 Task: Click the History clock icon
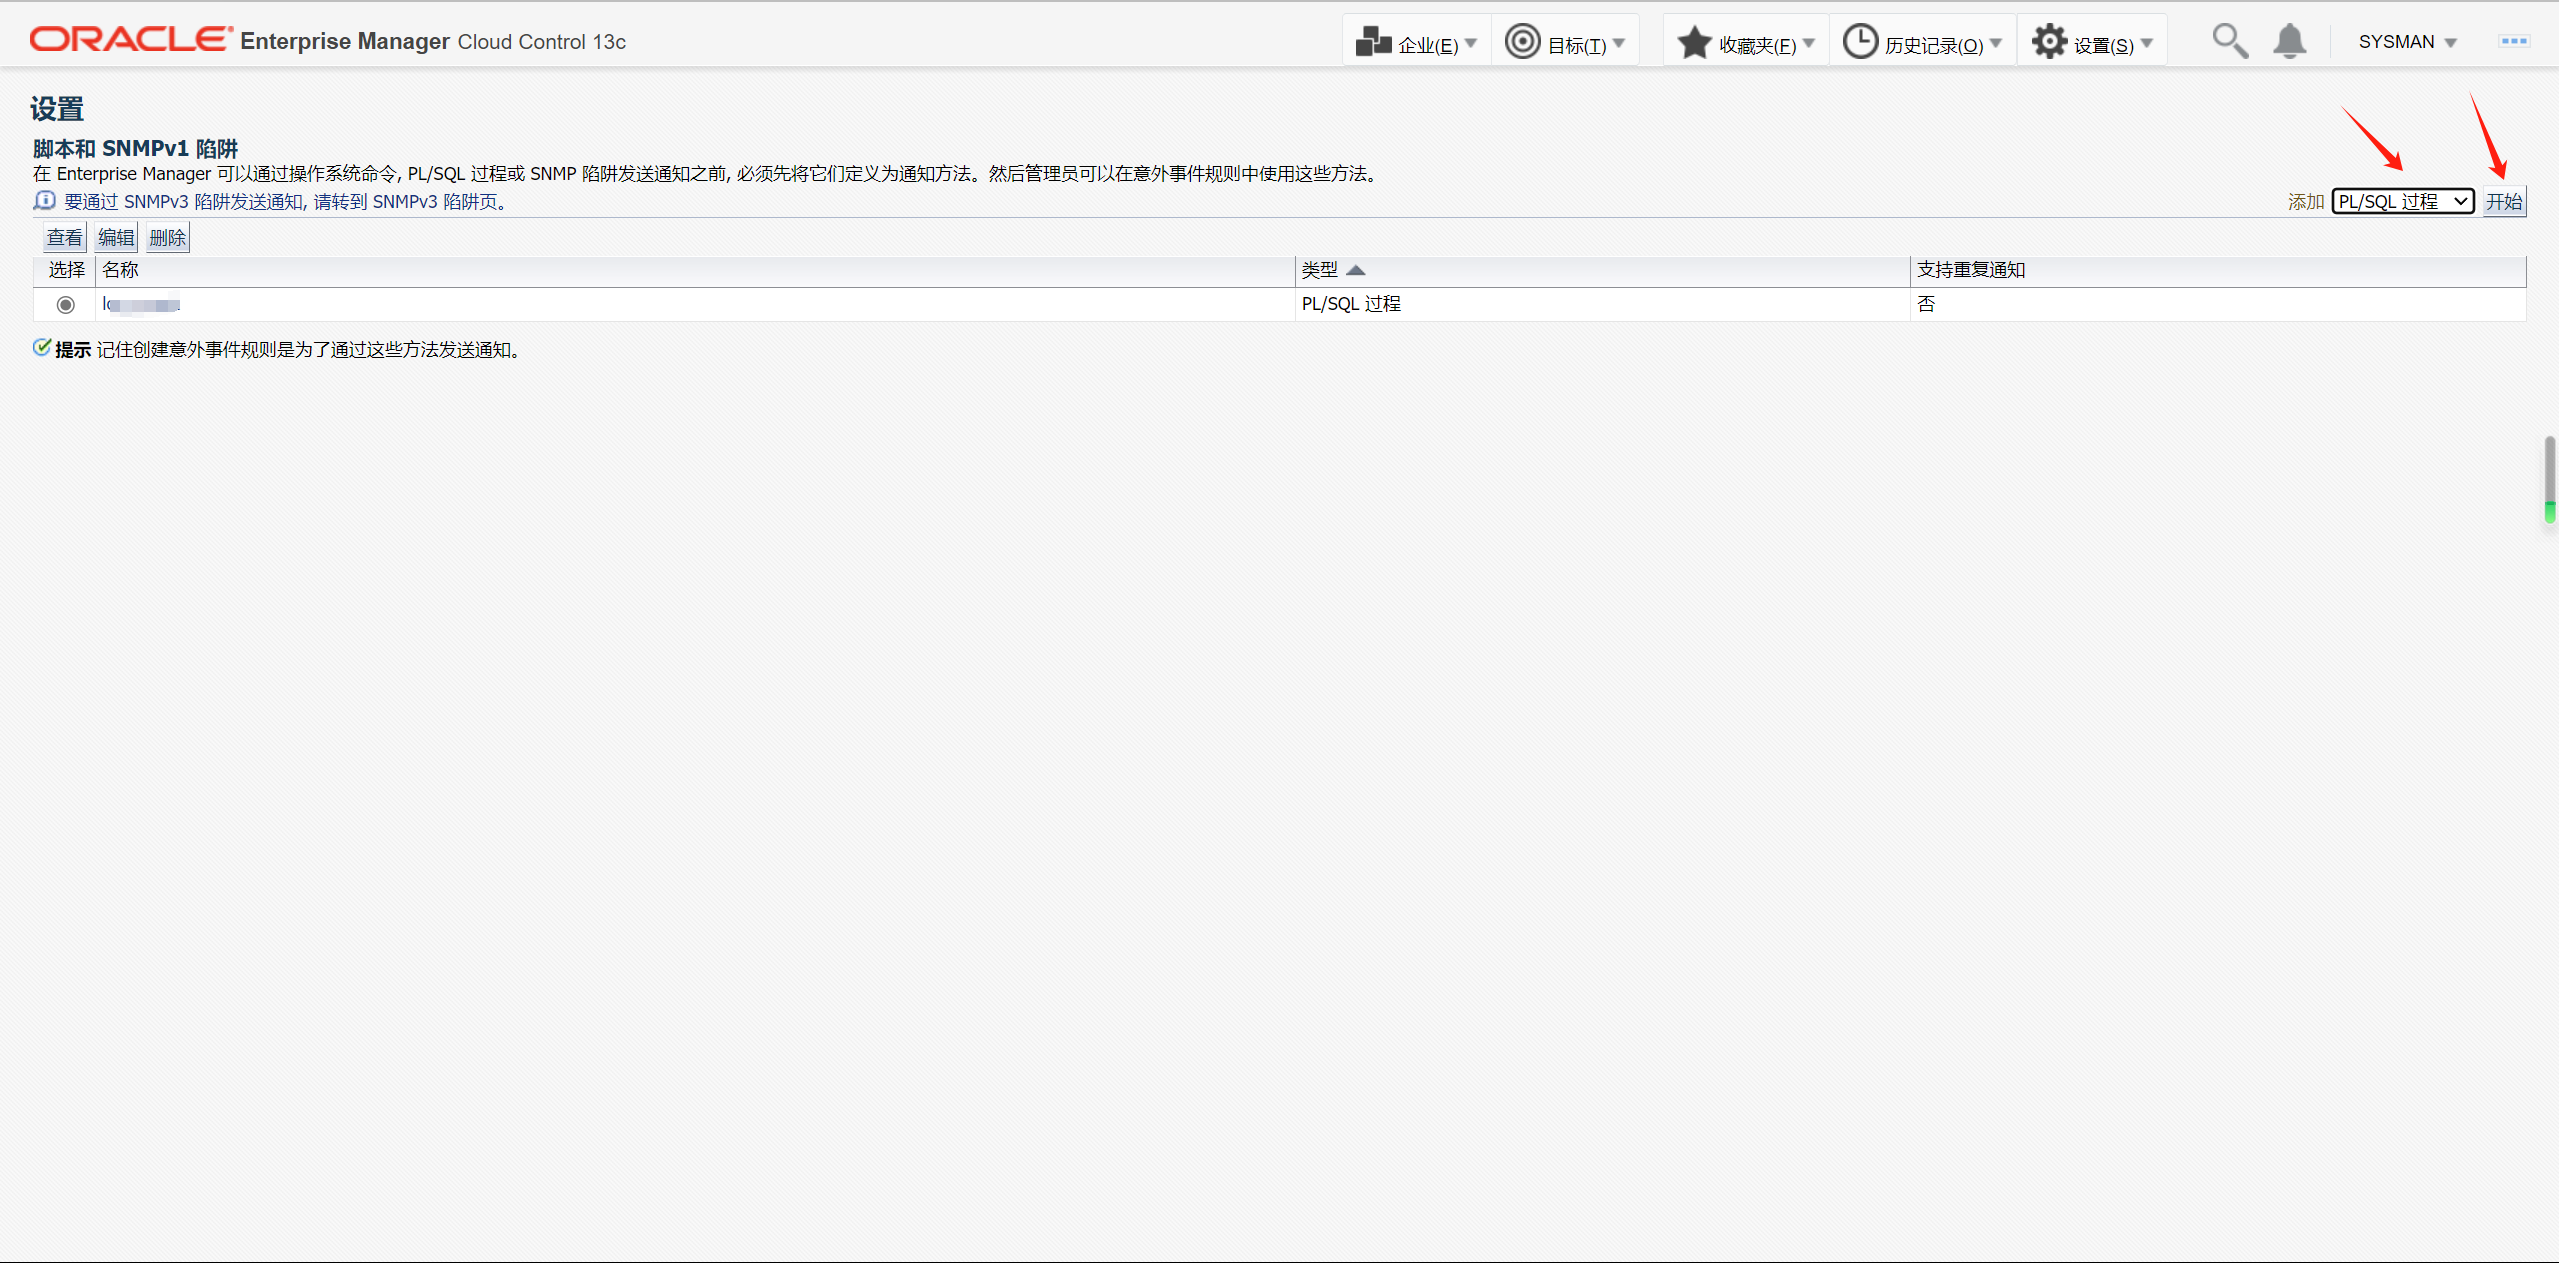(x=1860, y=42)
